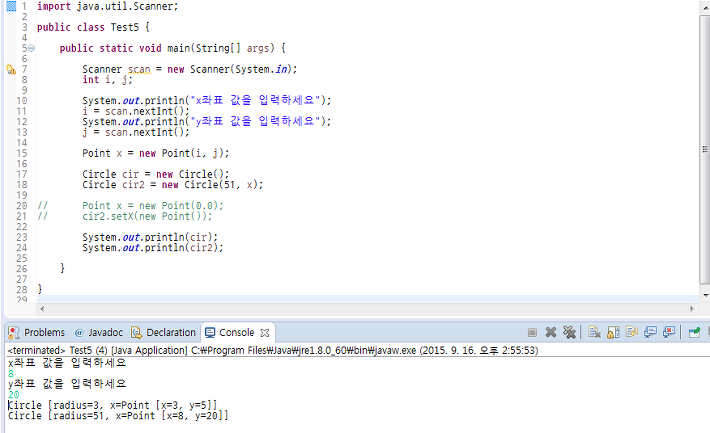The height and width of the screenshot is (433, 710).
Task: Click the Terminate stop square in Console toolbar
Action: coord(532,332)
